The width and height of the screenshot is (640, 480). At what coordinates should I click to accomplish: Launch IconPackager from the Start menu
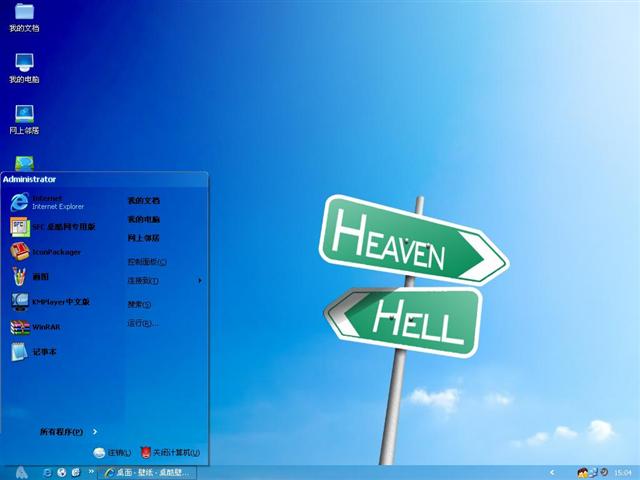coord(46,252)
